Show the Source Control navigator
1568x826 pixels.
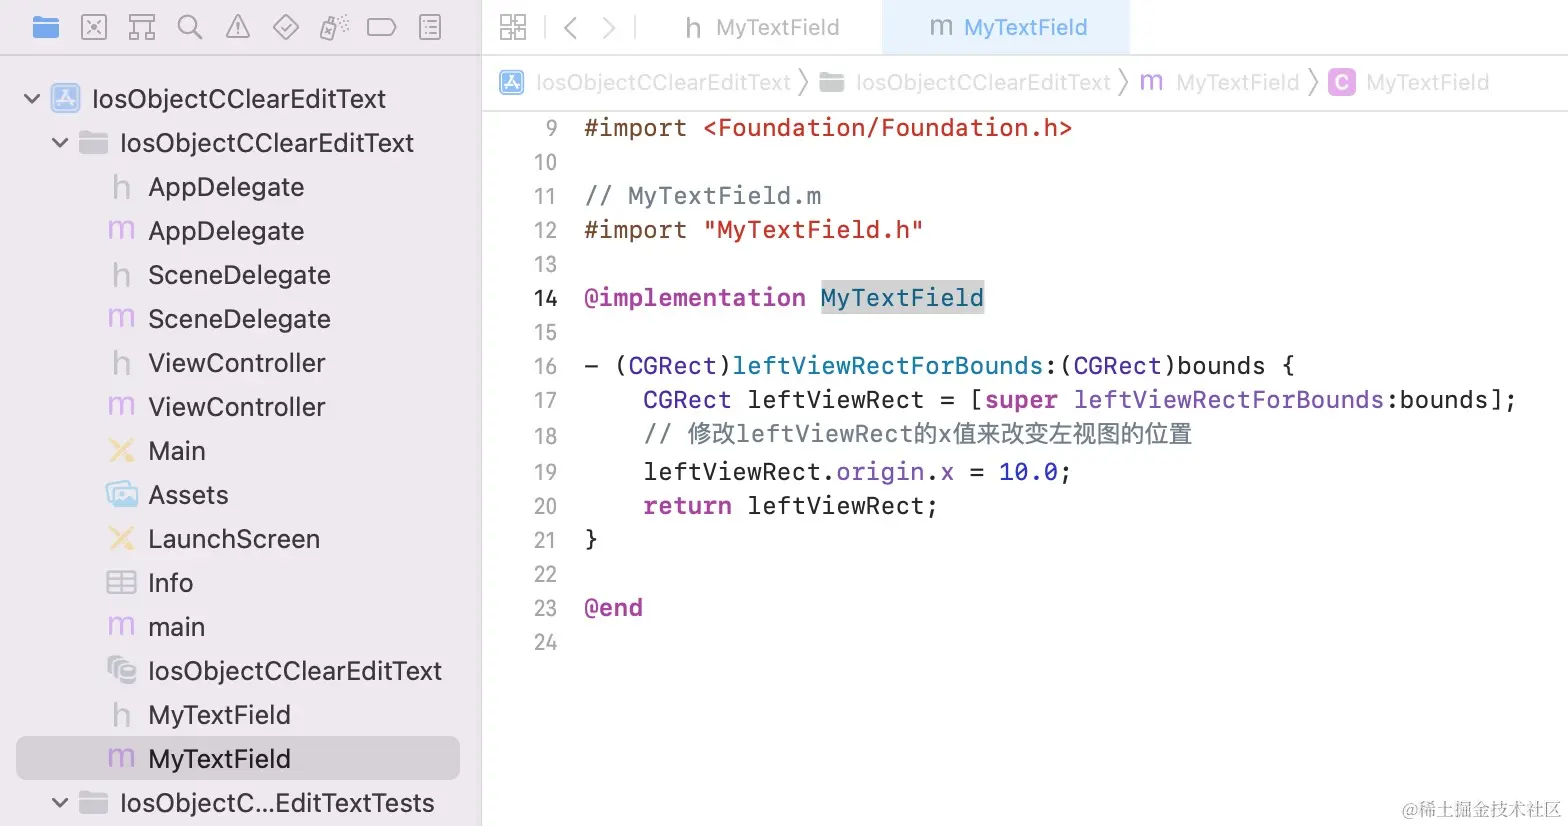[94, 27]
